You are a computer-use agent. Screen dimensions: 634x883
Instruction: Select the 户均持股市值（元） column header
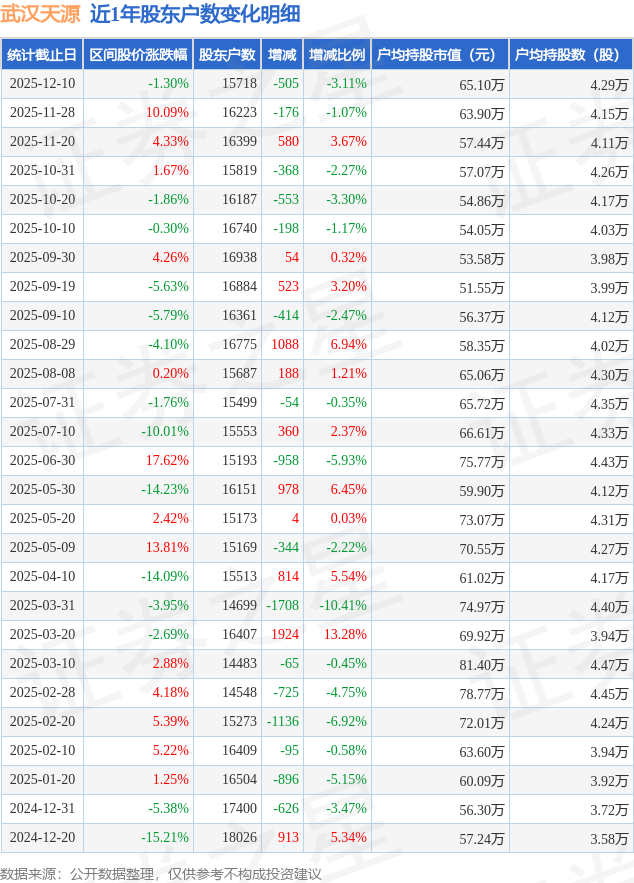[x=439, y=55]
